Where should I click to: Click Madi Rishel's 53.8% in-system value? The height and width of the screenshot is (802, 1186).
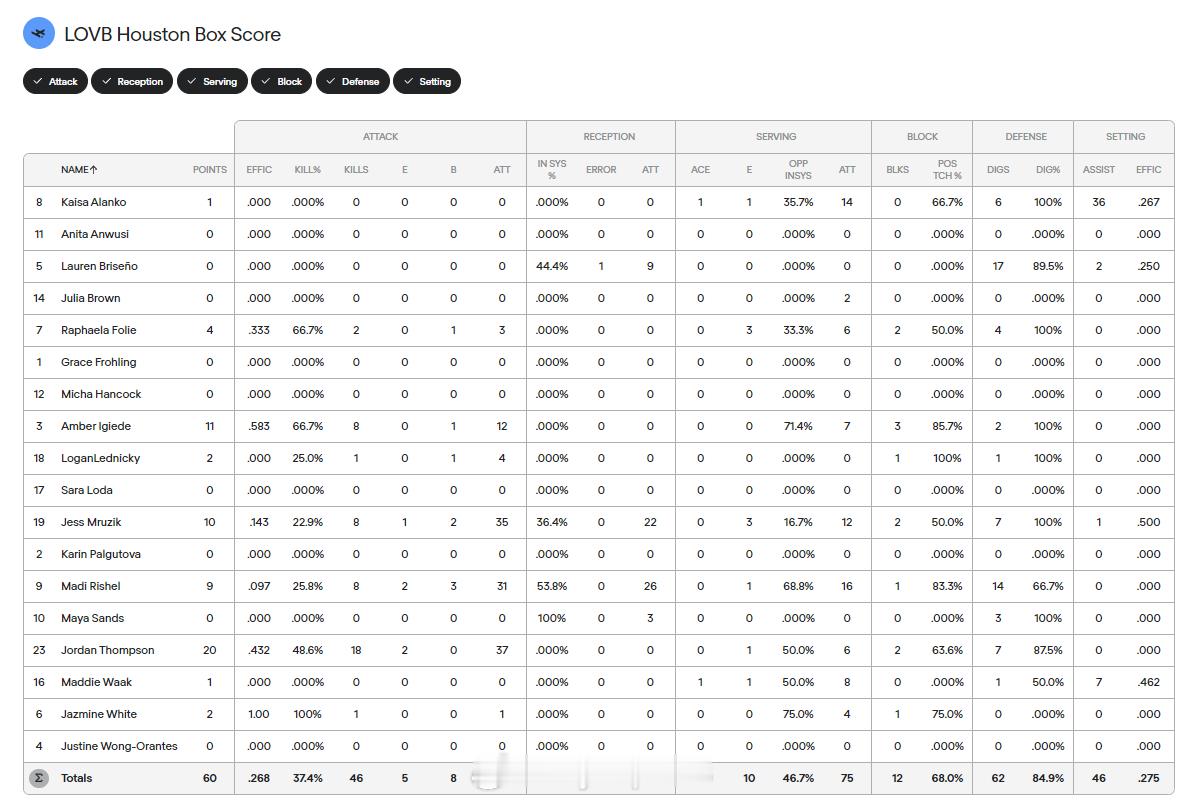[551, 586]
